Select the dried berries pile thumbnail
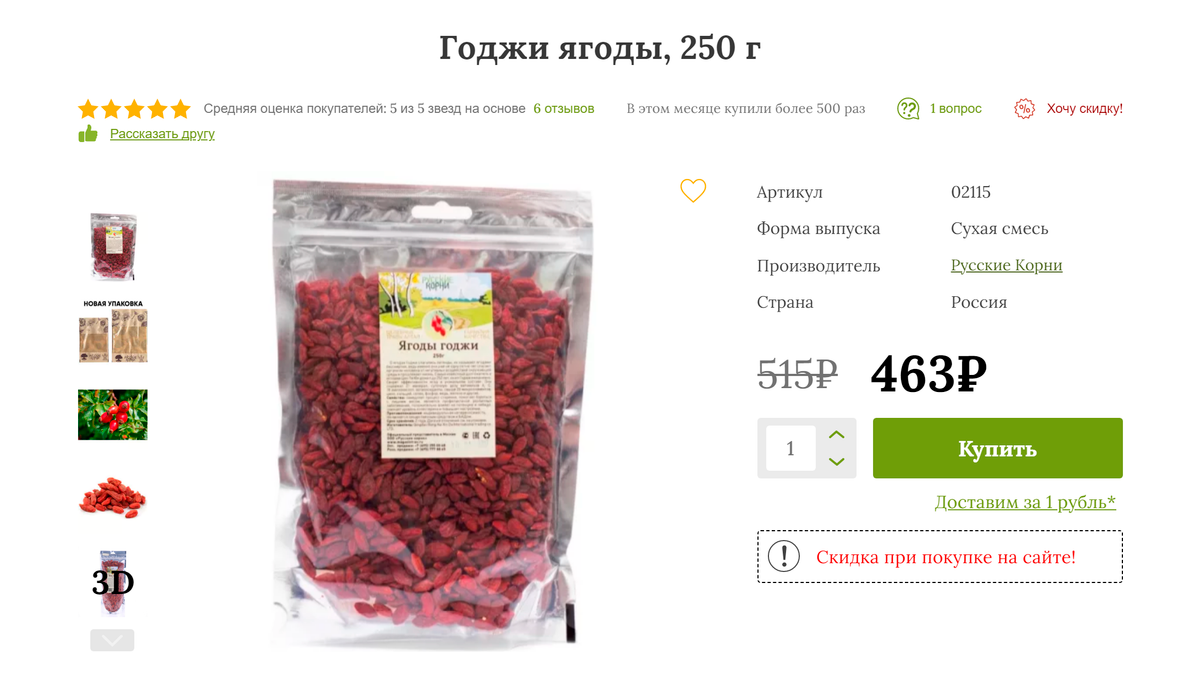Viewport: 1200px width, 697px height. point(113,497)
